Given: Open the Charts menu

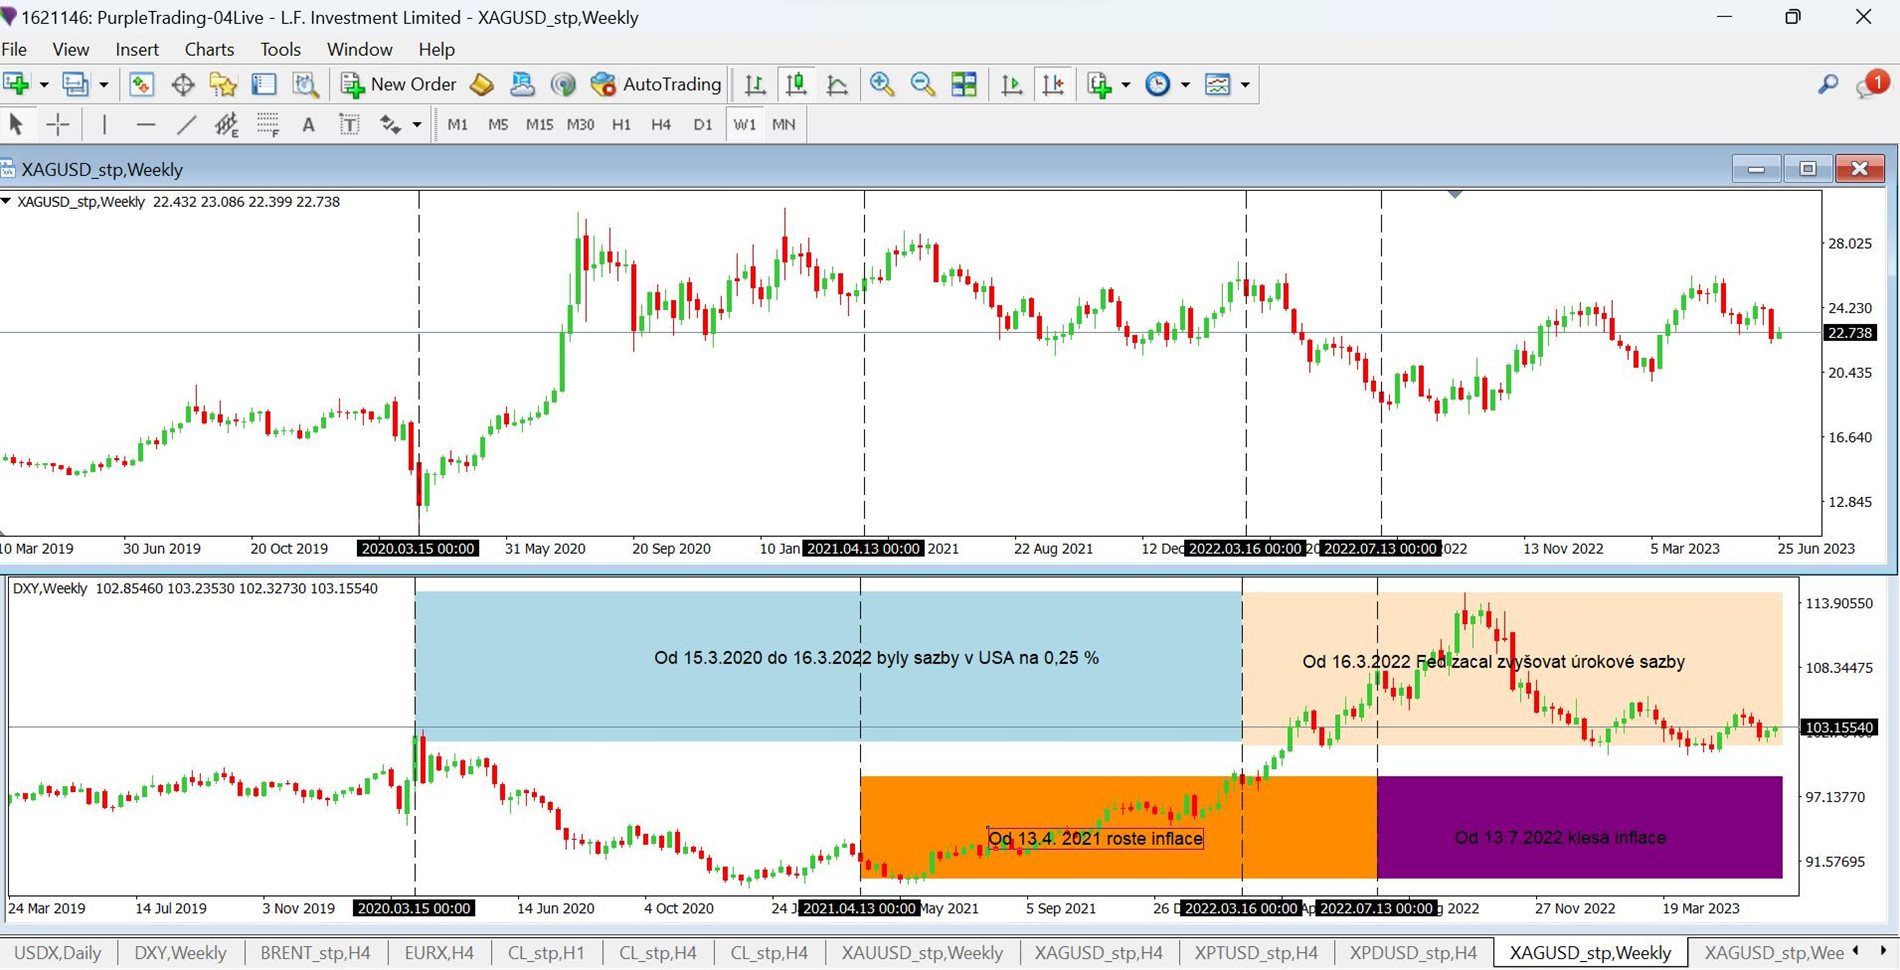Looking at the screenshot, I should pos(209,49).
